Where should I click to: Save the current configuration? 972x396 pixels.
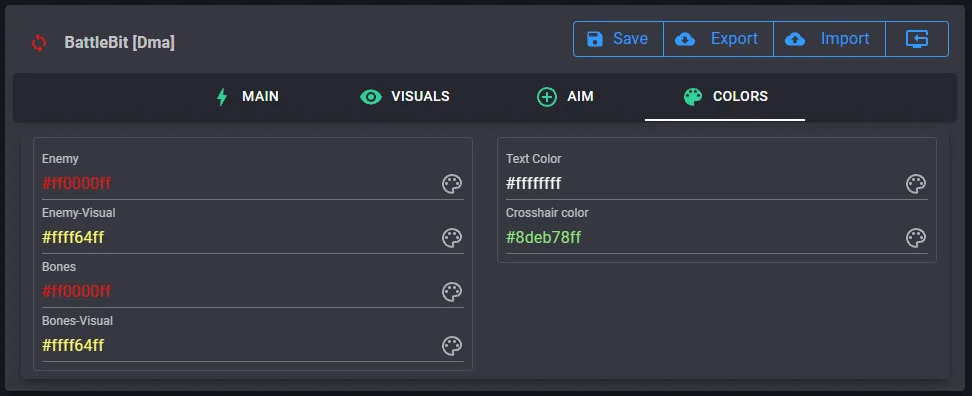(x=618, y=39)
